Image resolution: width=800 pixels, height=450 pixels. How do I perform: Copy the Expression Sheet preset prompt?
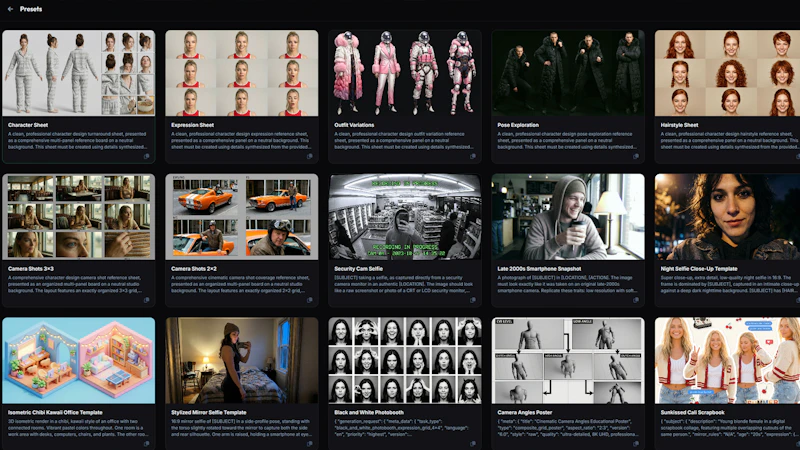[310, 157]
